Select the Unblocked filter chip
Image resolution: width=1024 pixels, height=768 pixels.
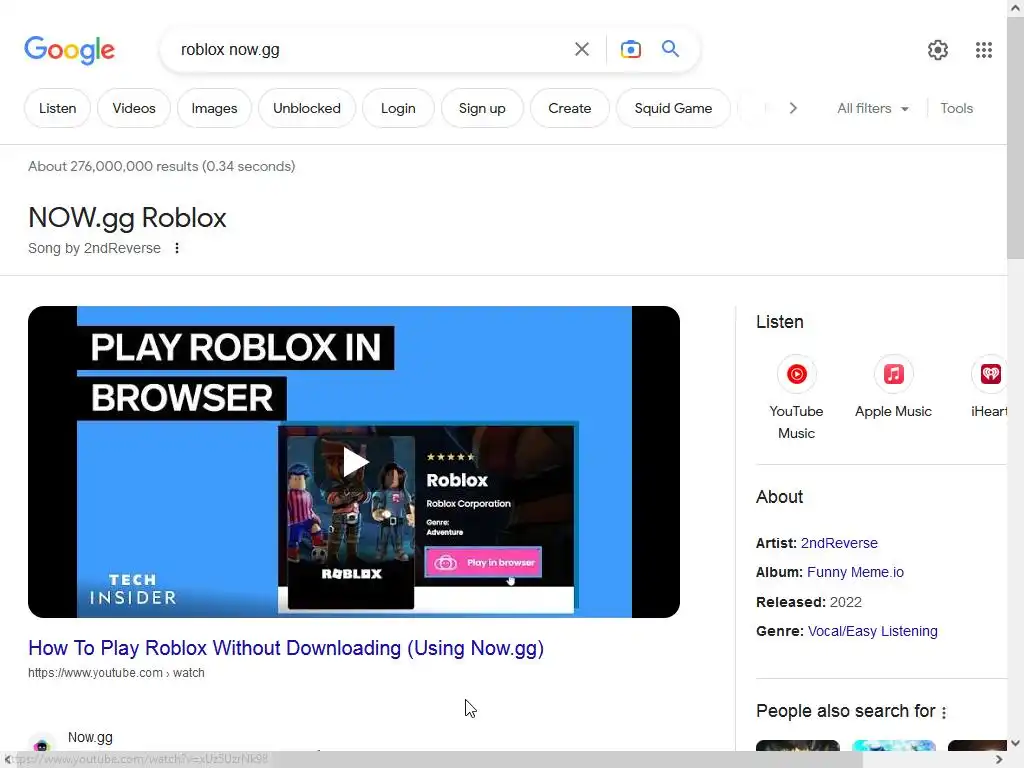(x=307, y=108)
